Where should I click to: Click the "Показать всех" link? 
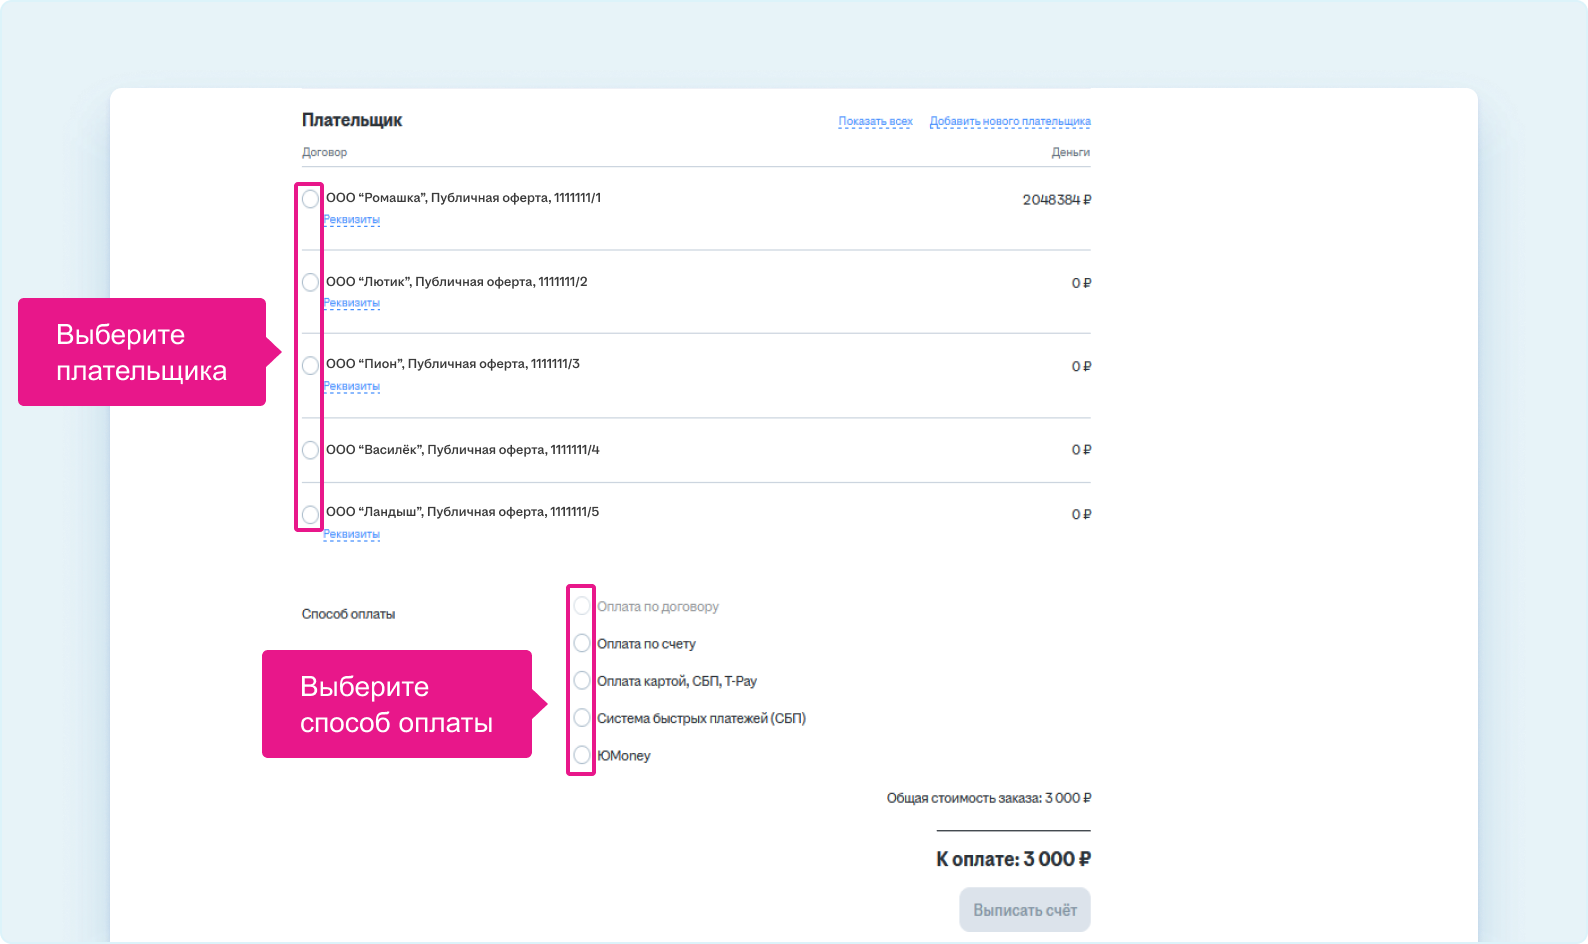[875, 121]
